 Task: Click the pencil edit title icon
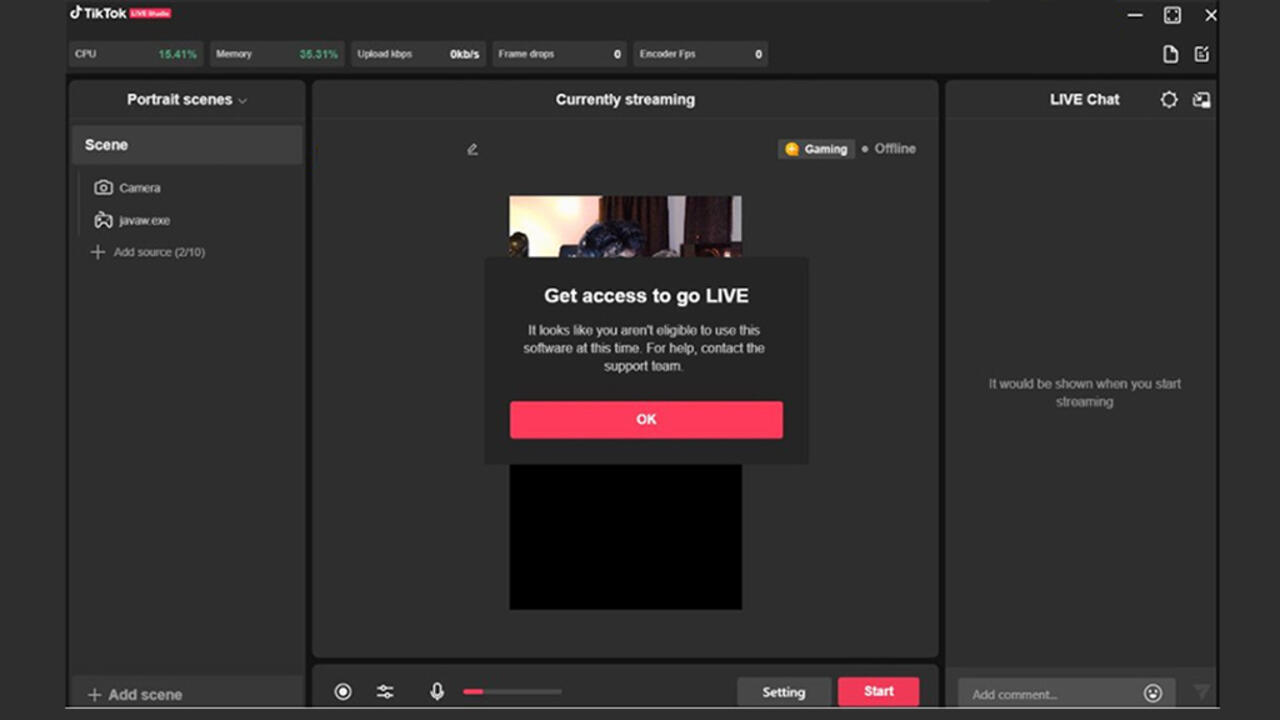click(x=473, y=149)
